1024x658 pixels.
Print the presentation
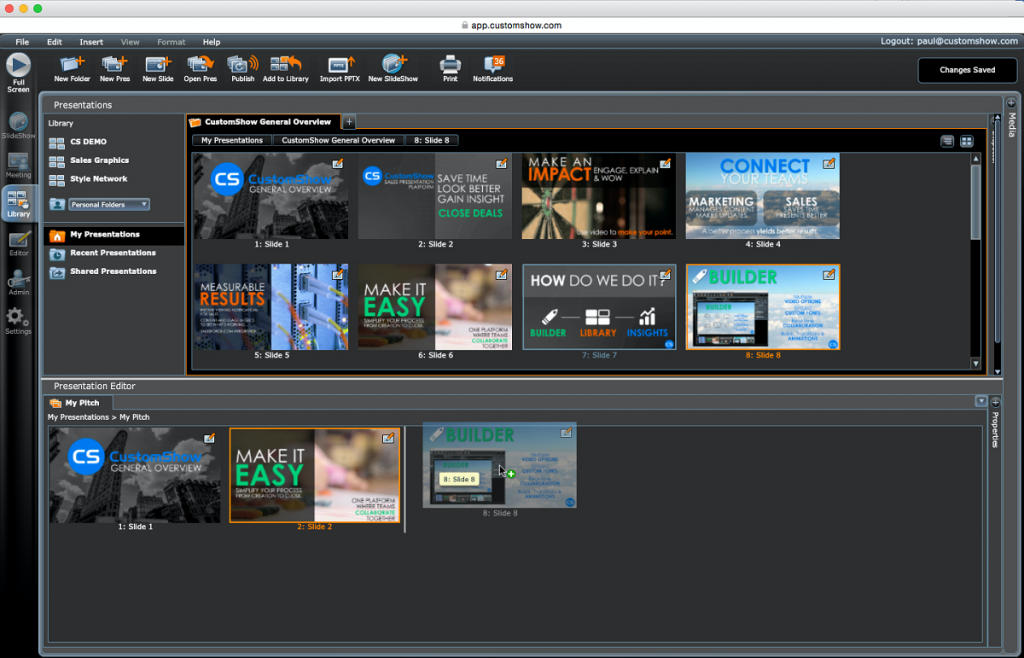[x=450, y=69]
